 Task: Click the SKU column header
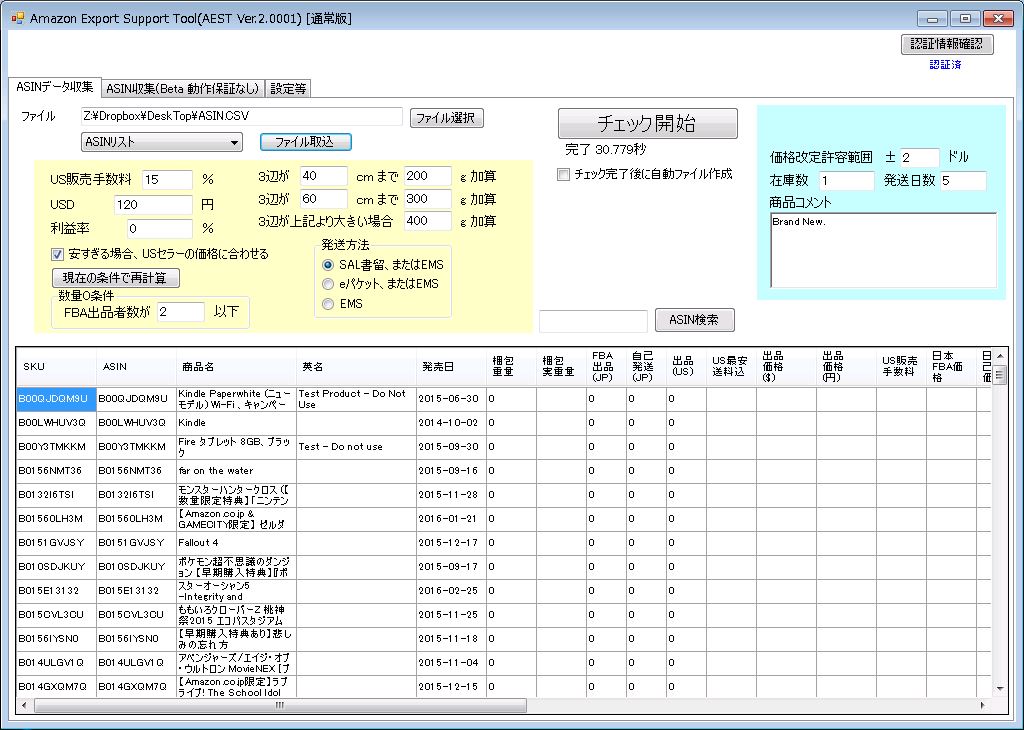56,367
